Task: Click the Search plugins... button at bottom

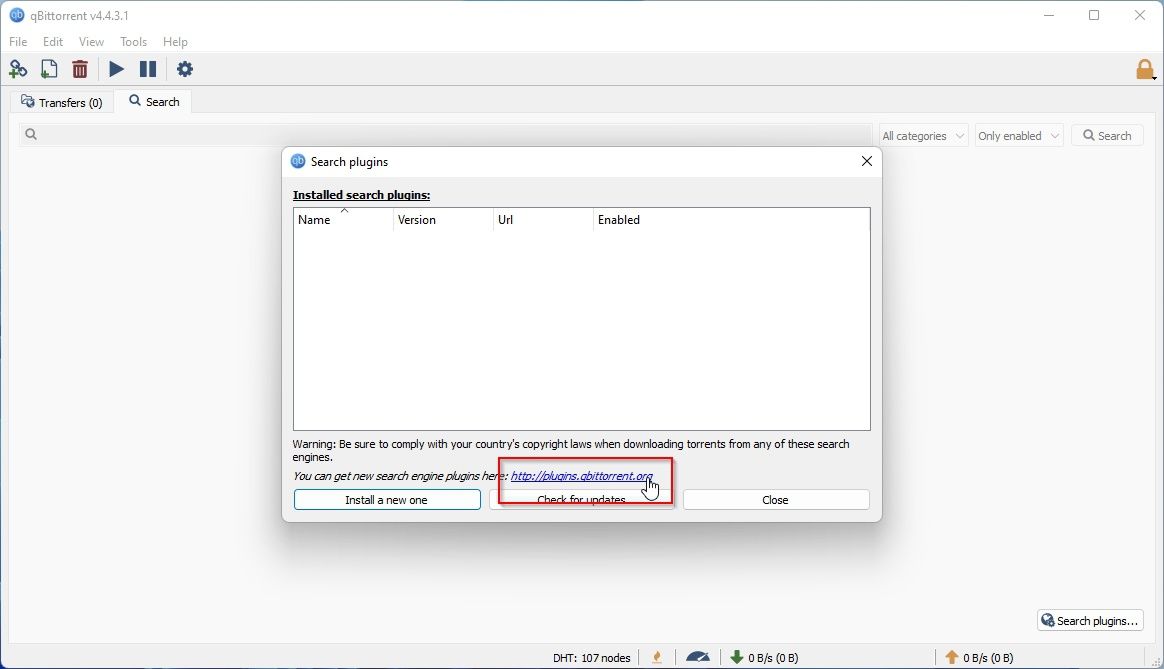Action: tap(1090, 620)
